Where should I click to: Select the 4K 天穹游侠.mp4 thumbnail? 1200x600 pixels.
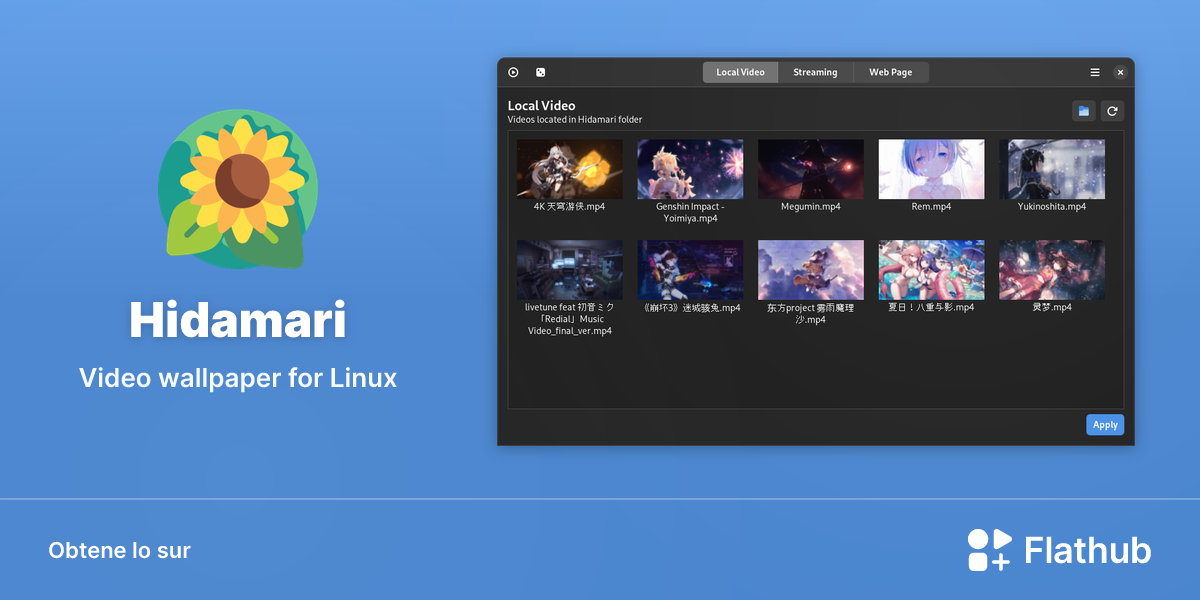coord(569,169)
